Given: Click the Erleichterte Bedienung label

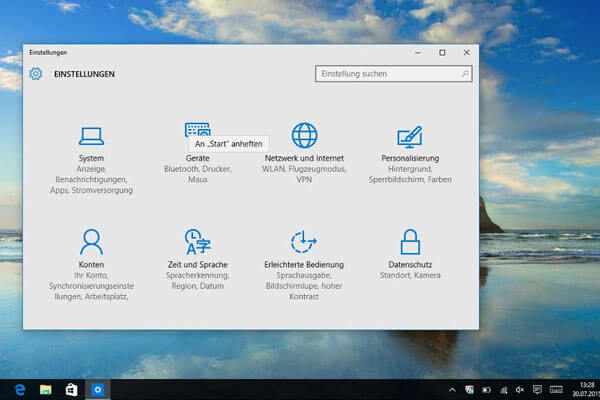Looking at the screenshot, I should point(304,264).
